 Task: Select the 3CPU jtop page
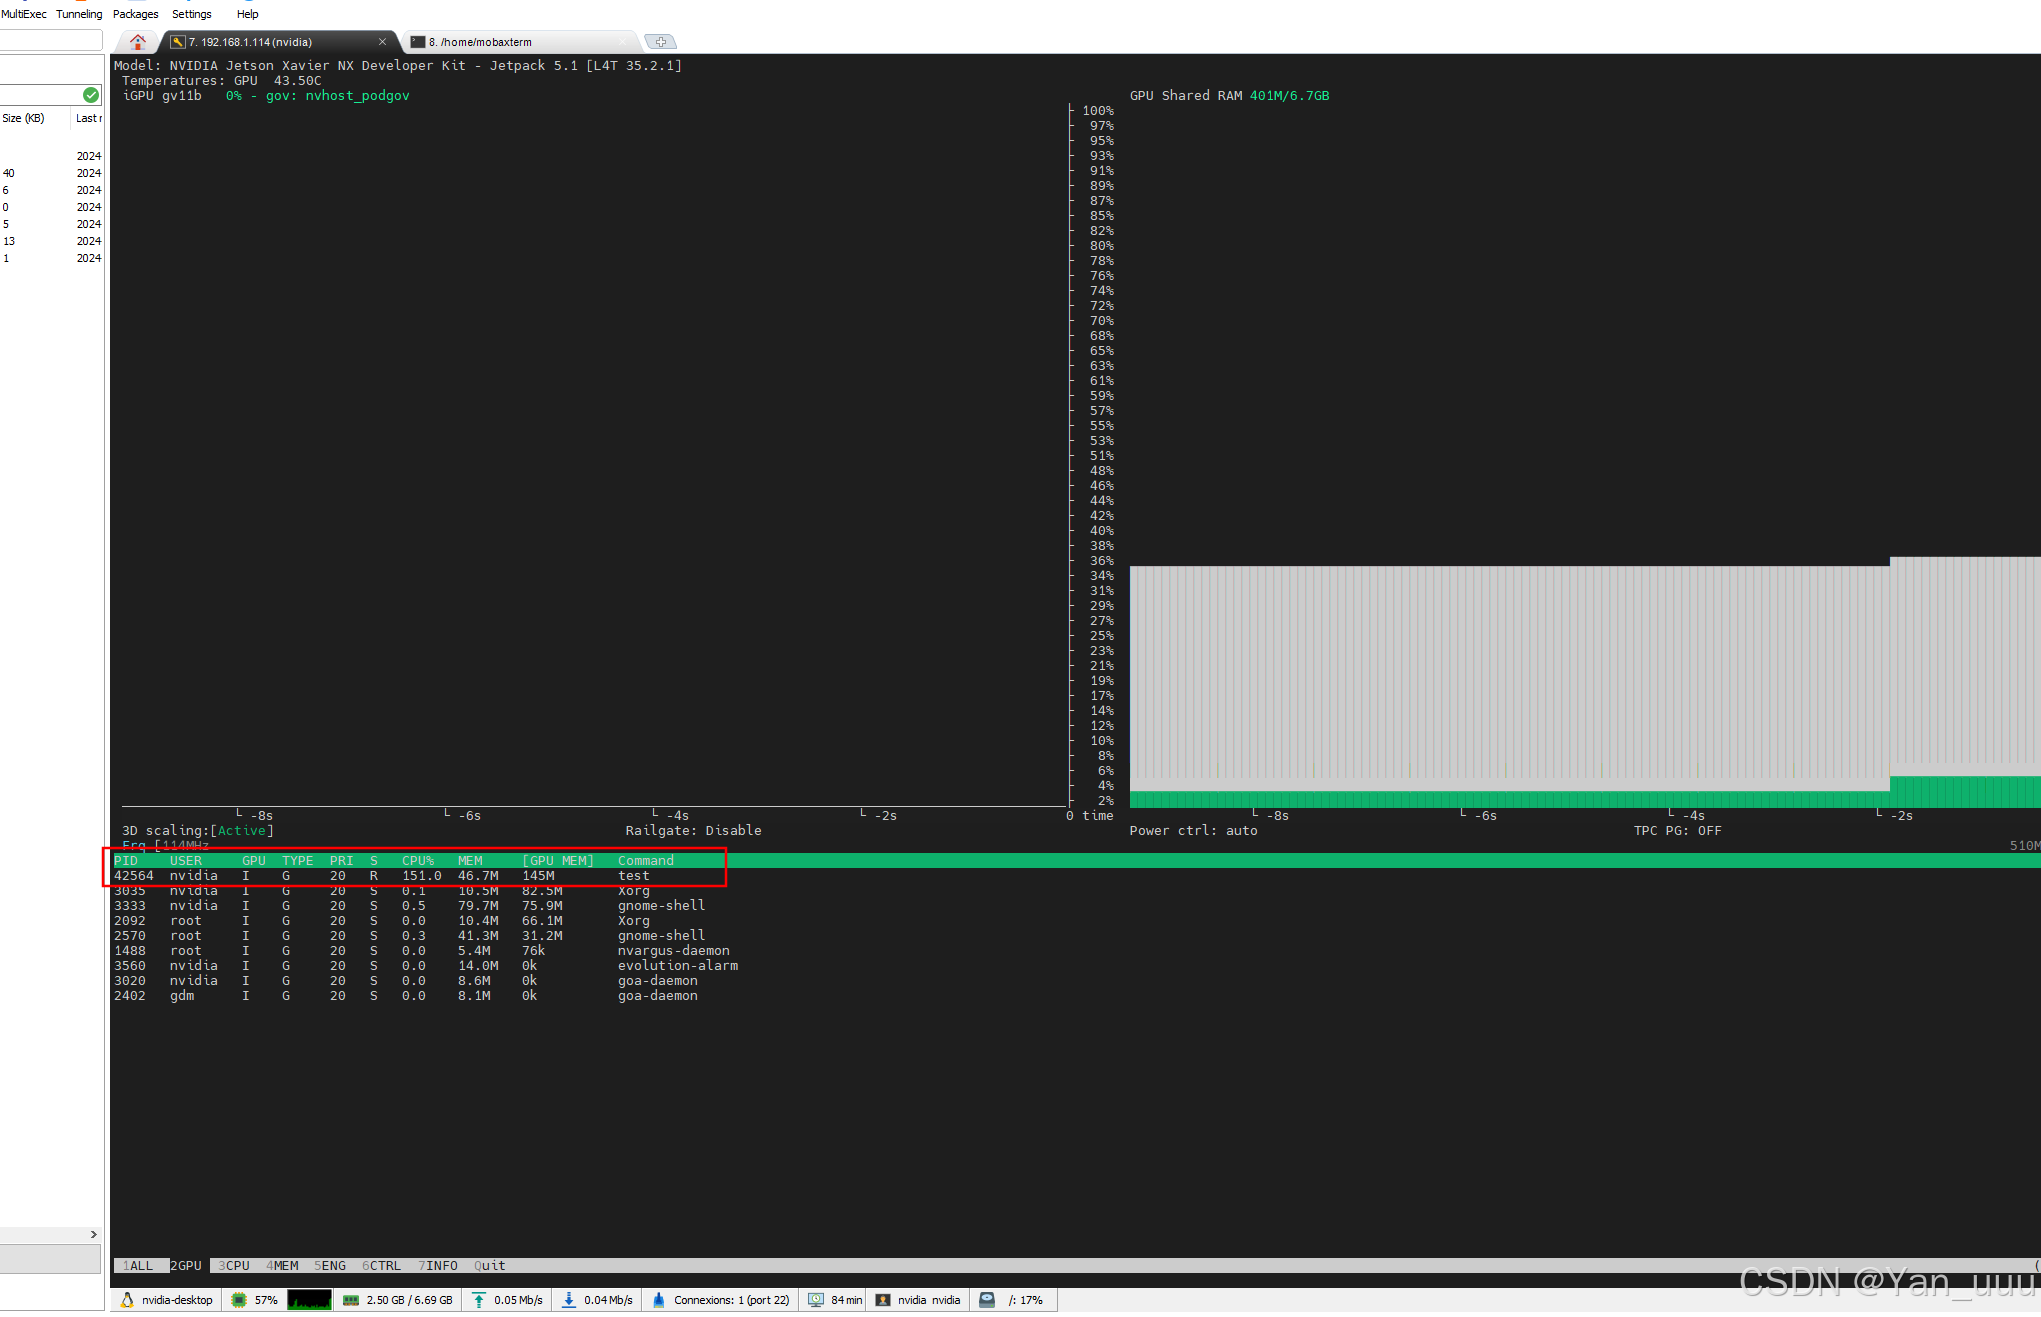click(234, 1266)
